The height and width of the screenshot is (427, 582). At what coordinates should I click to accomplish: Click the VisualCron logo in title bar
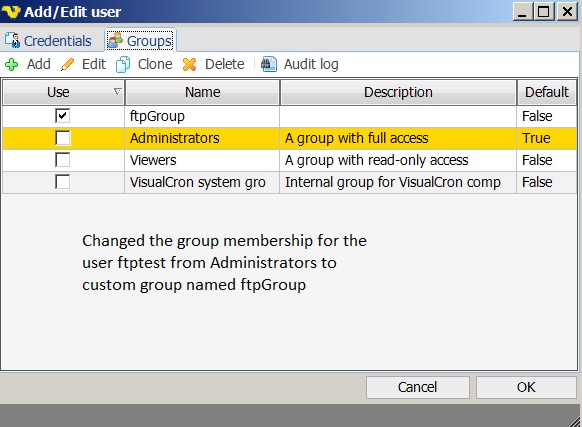(11, 12)
